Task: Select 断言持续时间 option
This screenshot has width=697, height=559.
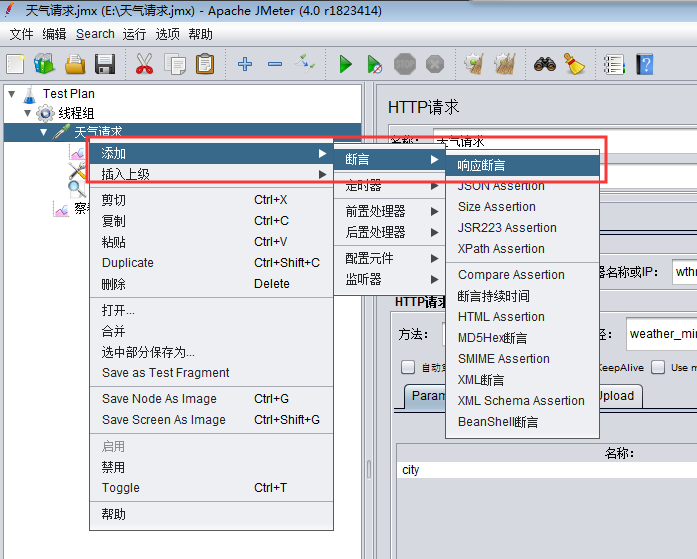Action: point(522,296)
